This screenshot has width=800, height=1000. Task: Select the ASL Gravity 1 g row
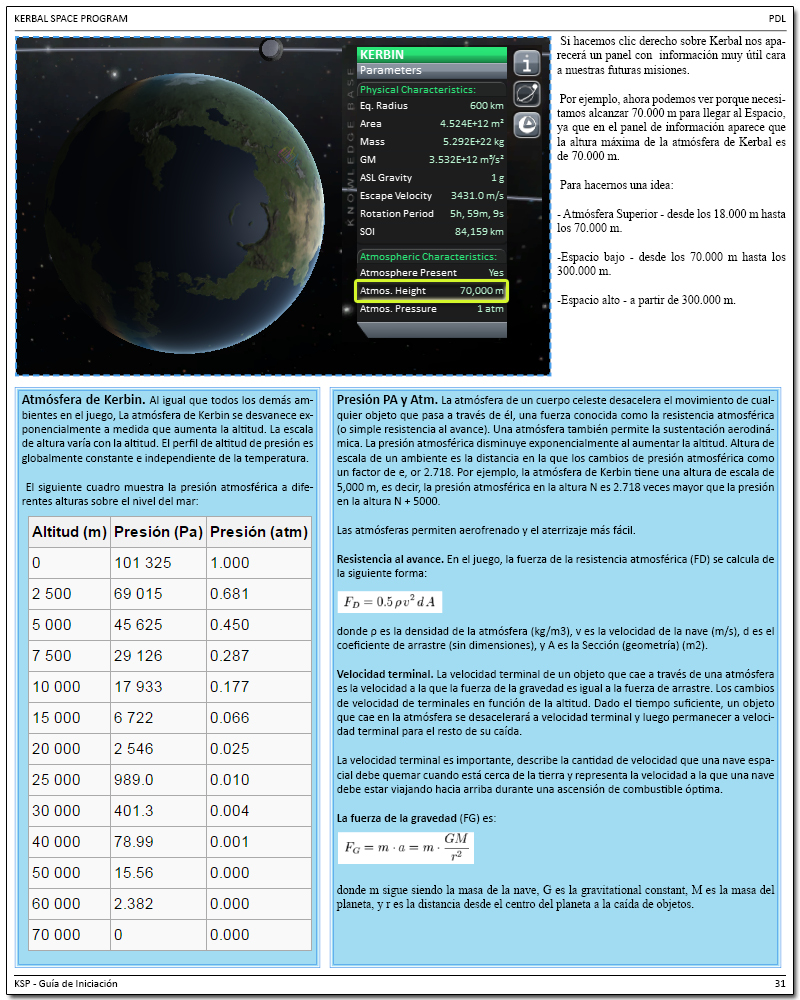click(x=432, y=177)
